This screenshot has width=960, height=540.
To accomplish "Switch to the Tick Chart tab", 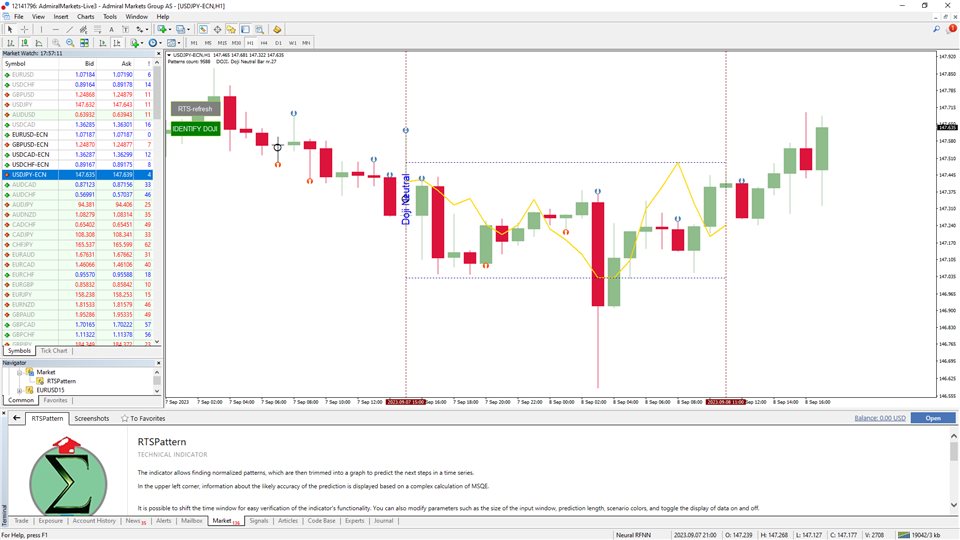I will (54, 351).
